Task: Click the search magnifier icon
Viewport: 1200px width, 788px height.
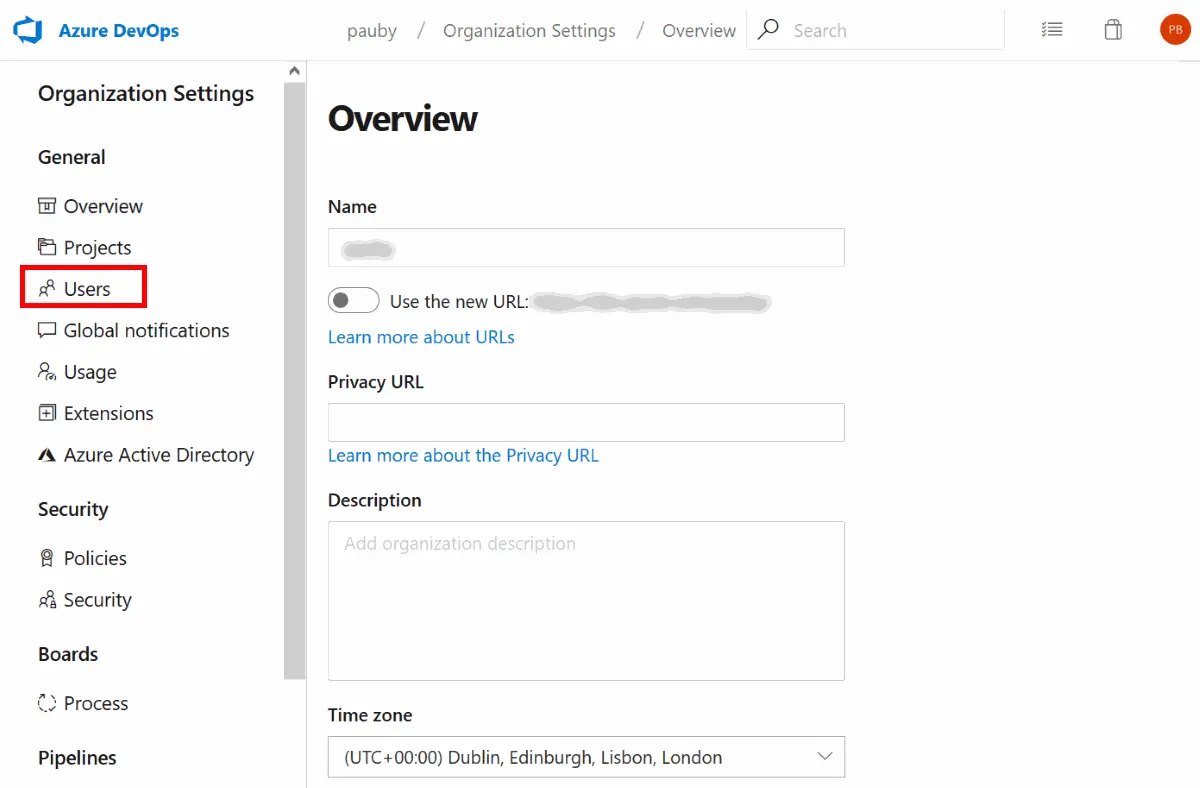Action: pyautogui.click(x=768, y=30)
